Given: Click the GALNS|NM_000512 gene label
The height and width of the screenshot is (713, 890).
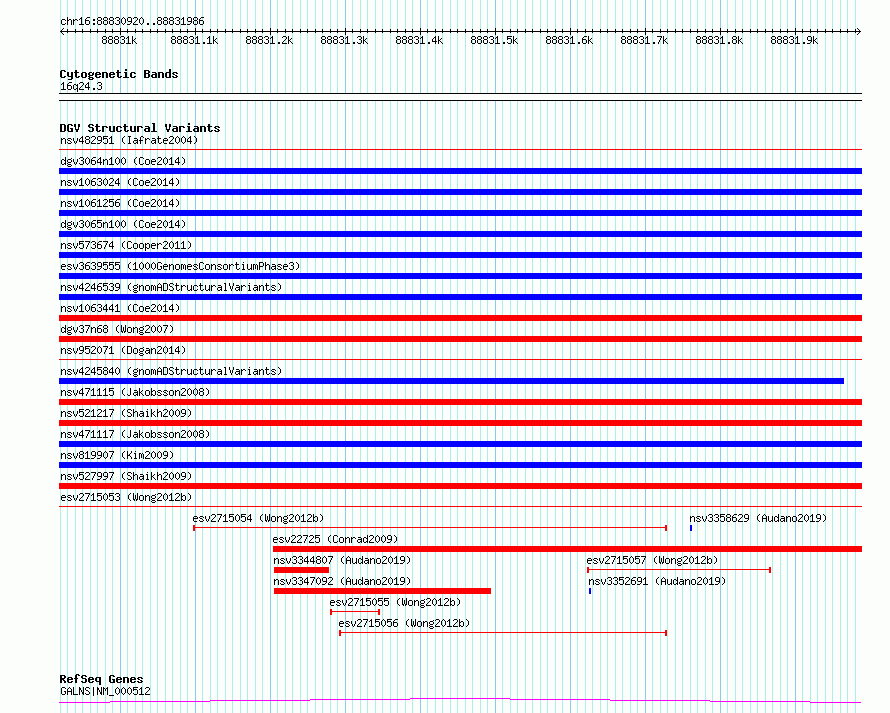Looking at the screenshot, I should (105, 691).
